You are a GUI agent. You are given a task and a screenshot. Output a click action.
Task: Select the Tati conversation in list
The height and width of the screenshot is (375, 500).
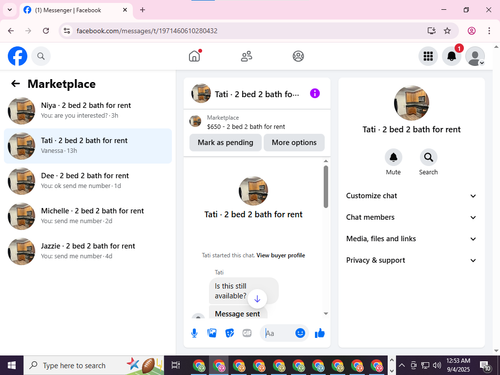[x=88, y=146]
